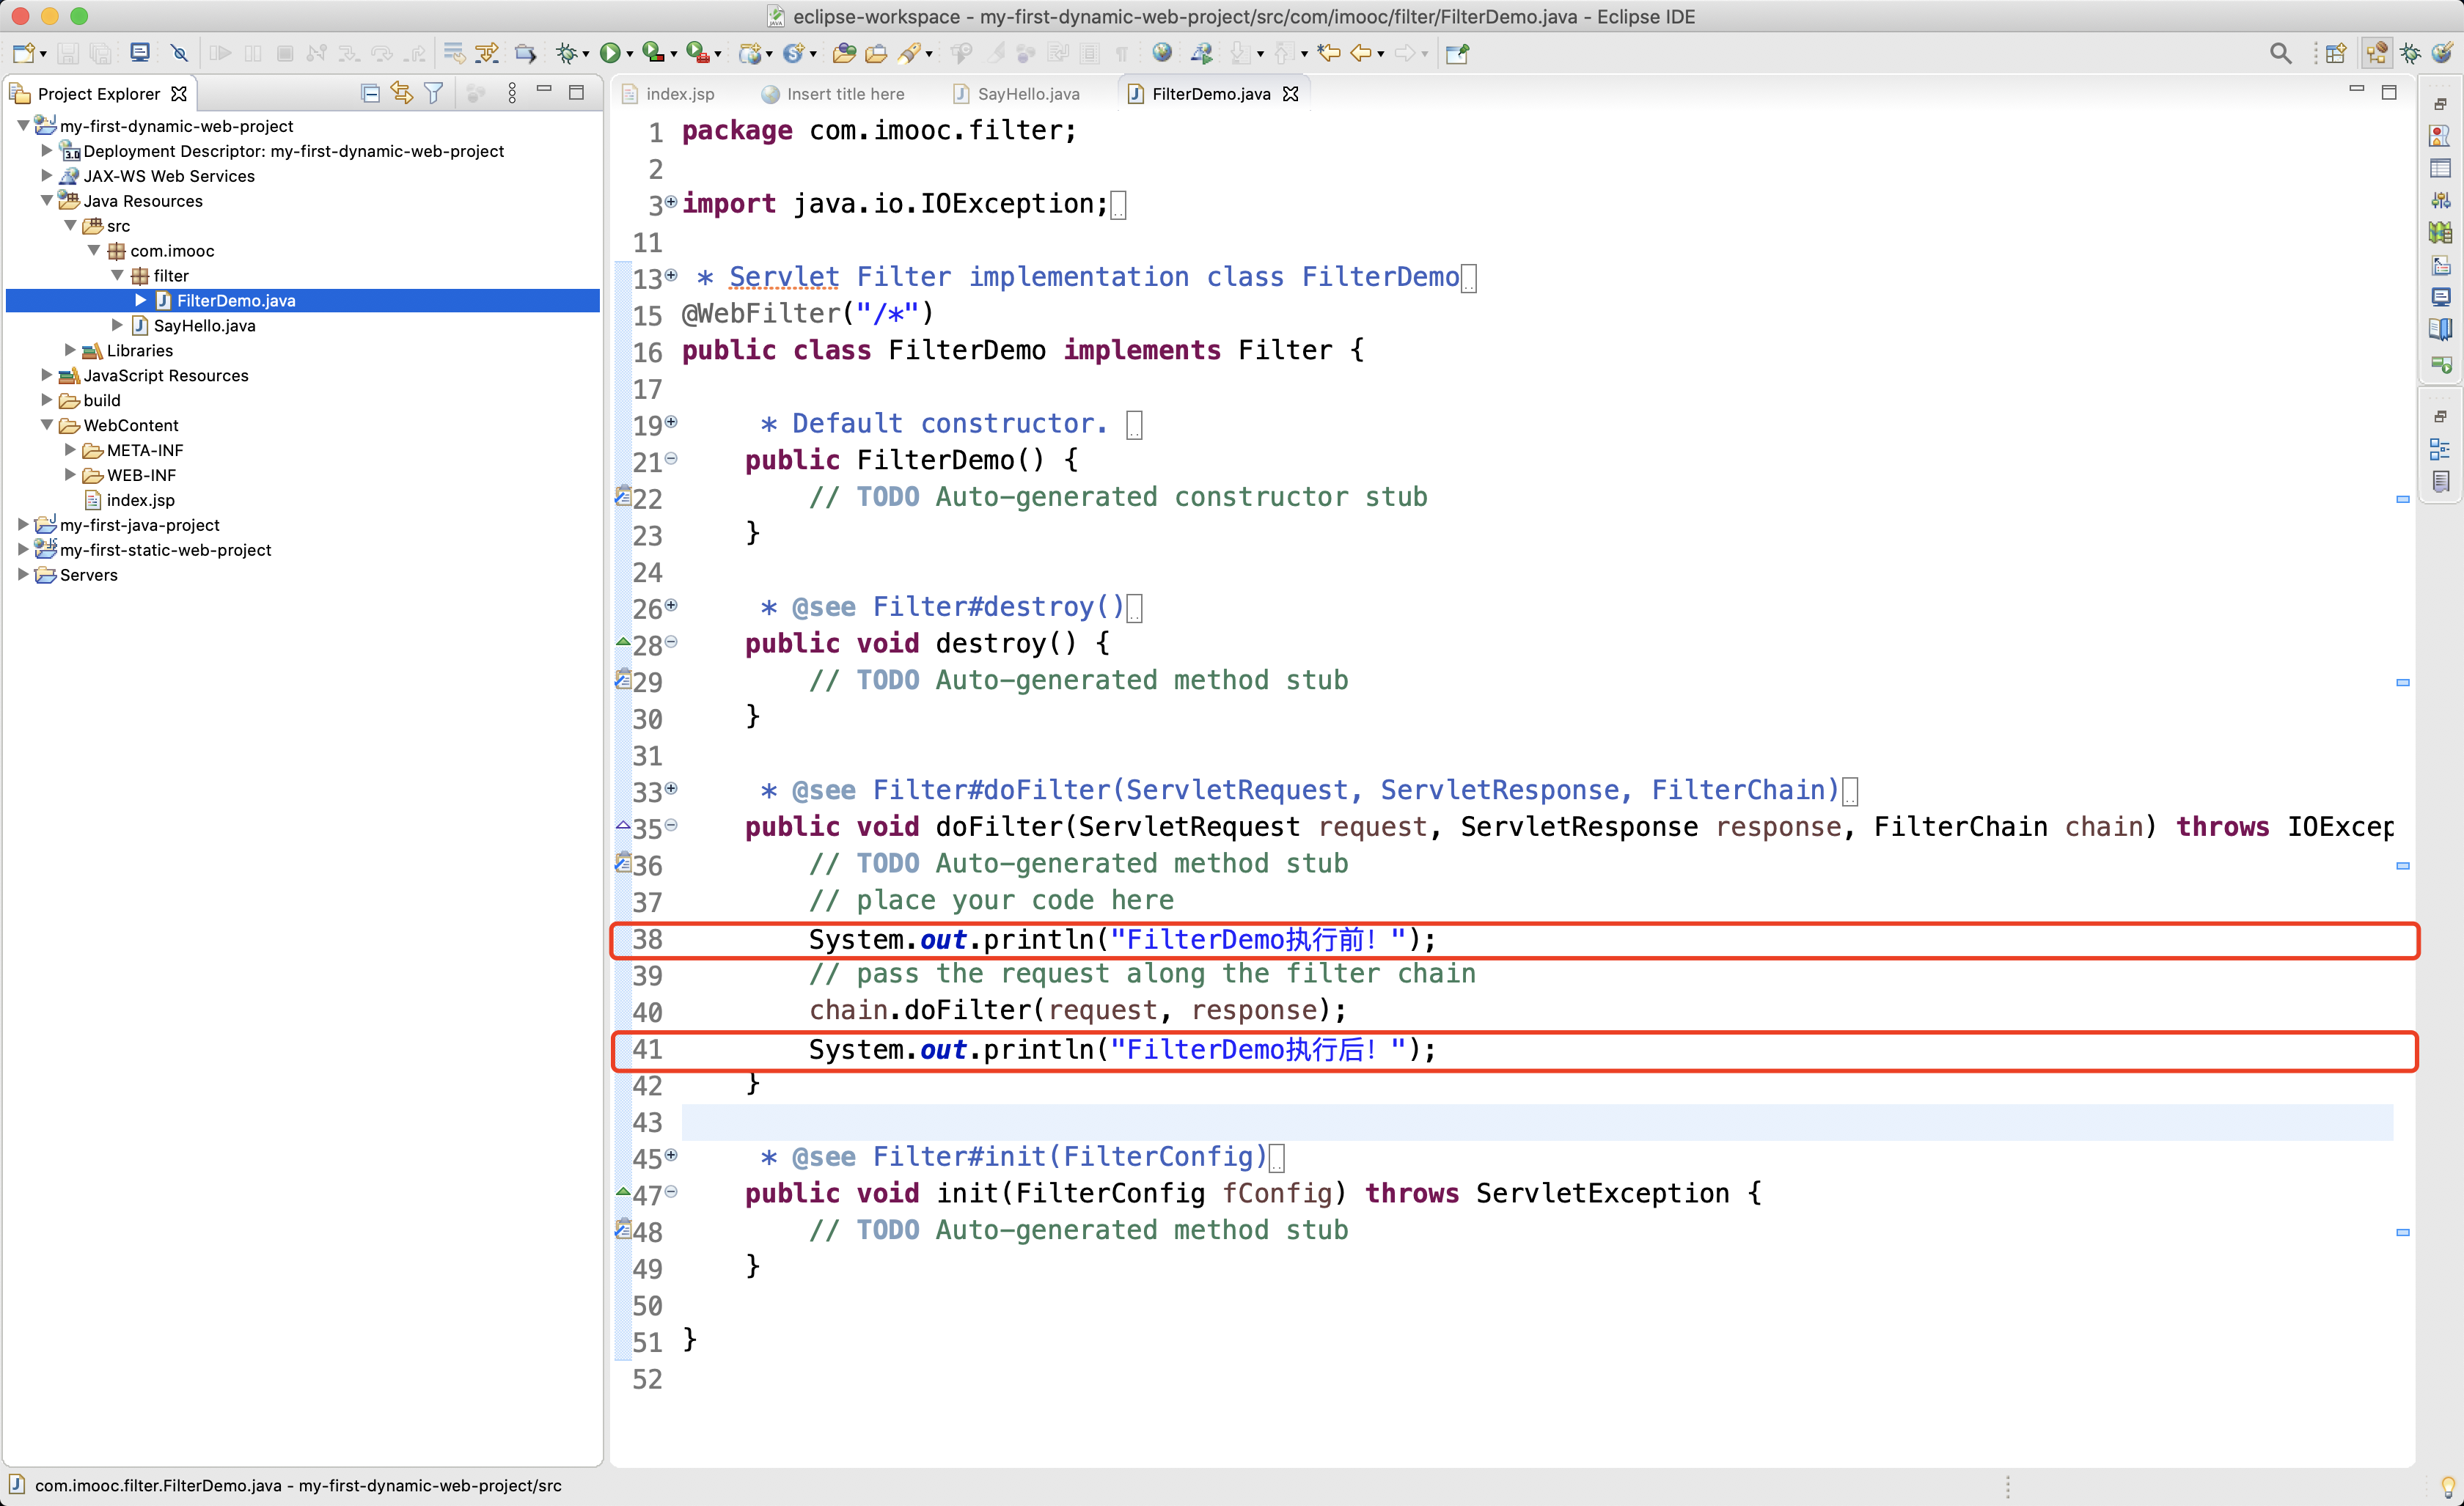This screenshot has width=2464, height=1506.
Task: Close the FilterDemo.java editor tab
Action: click(1291, 94)
